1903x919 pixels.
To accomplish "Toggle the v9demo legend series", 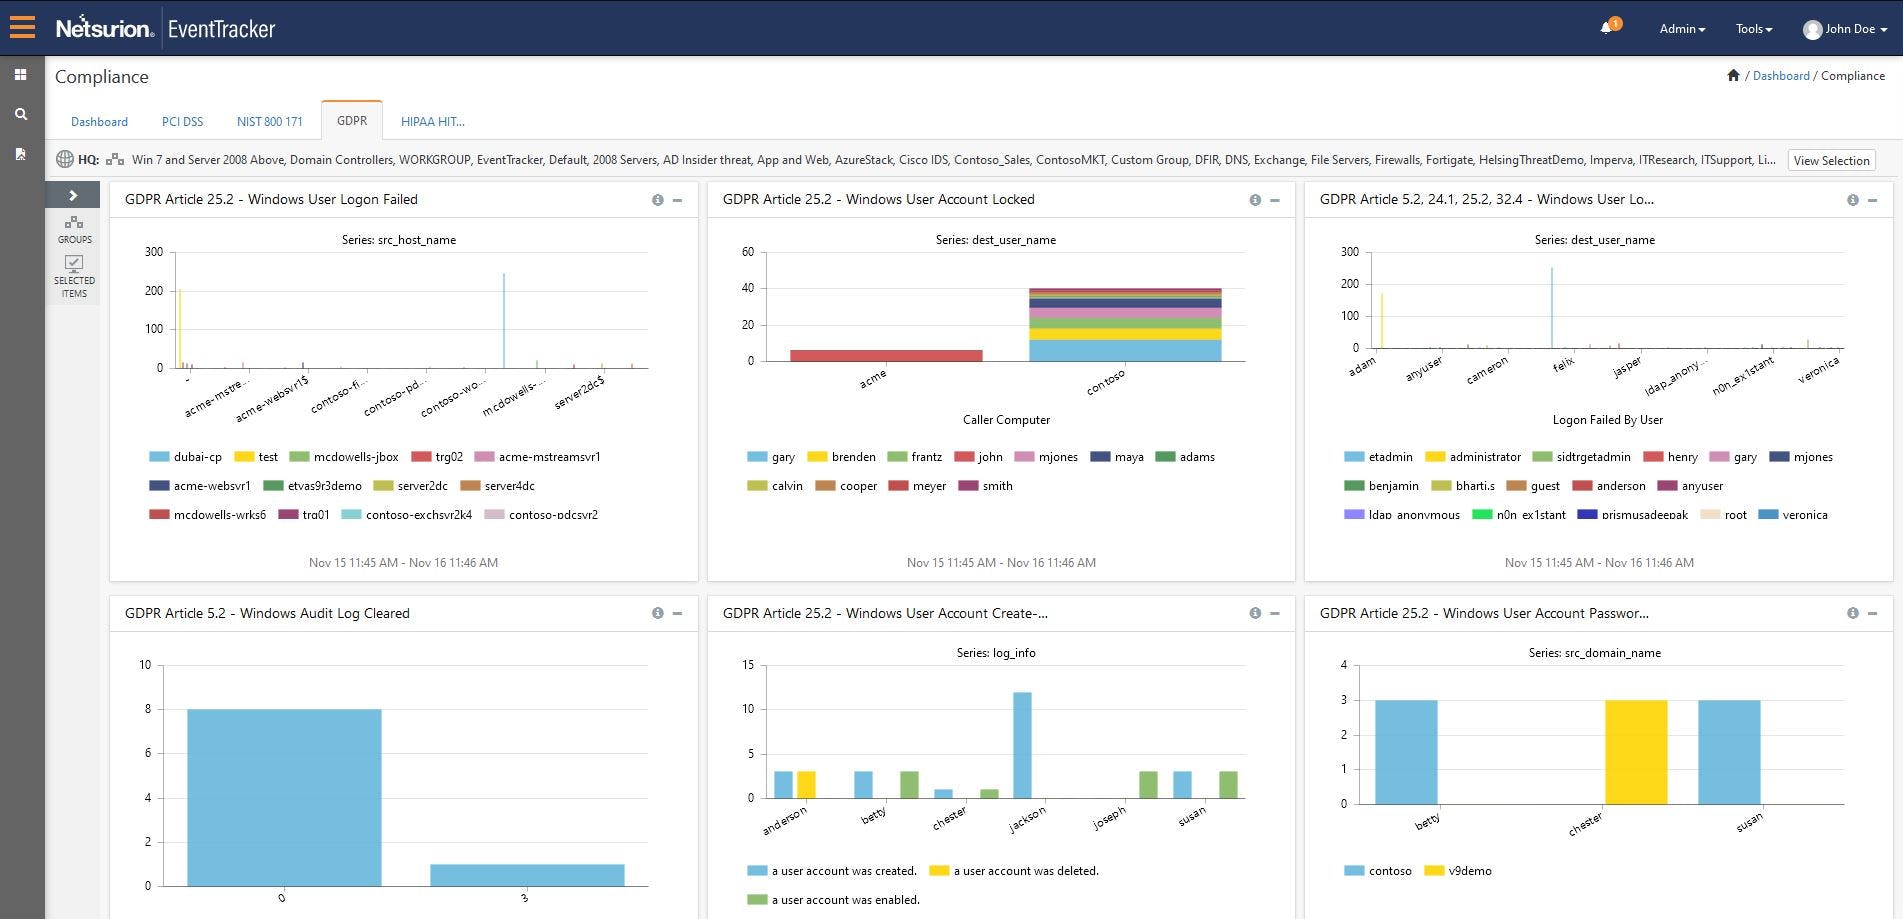I will (x=1457, y=871).
